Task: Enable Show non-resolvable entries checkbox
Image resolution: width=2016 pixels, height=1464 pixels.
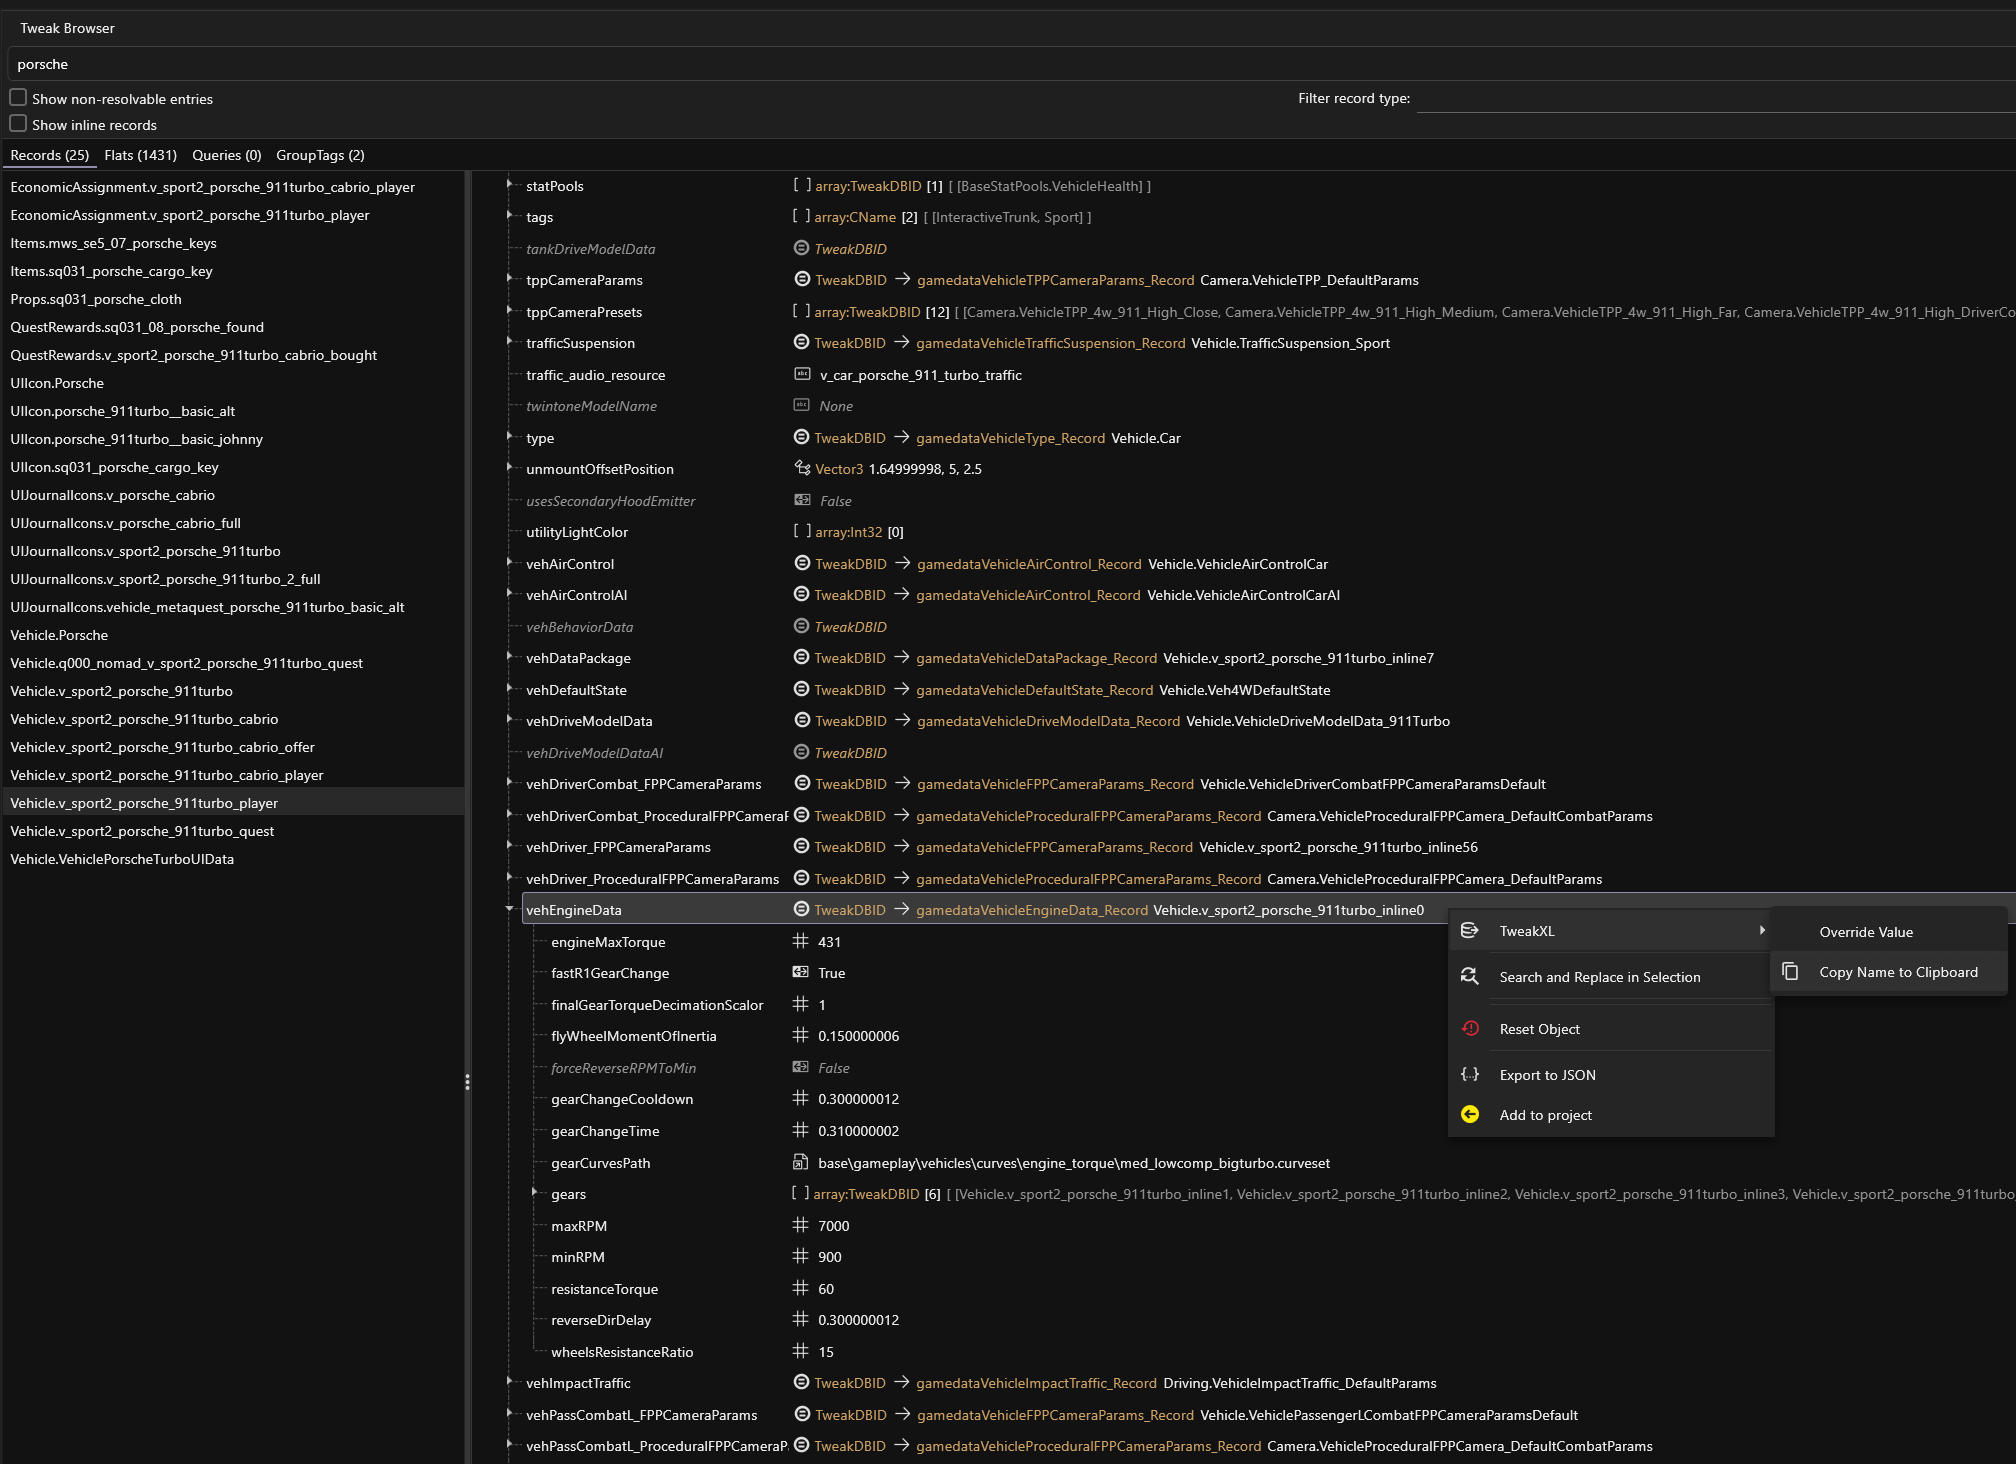Action: (x=18, y=98)
